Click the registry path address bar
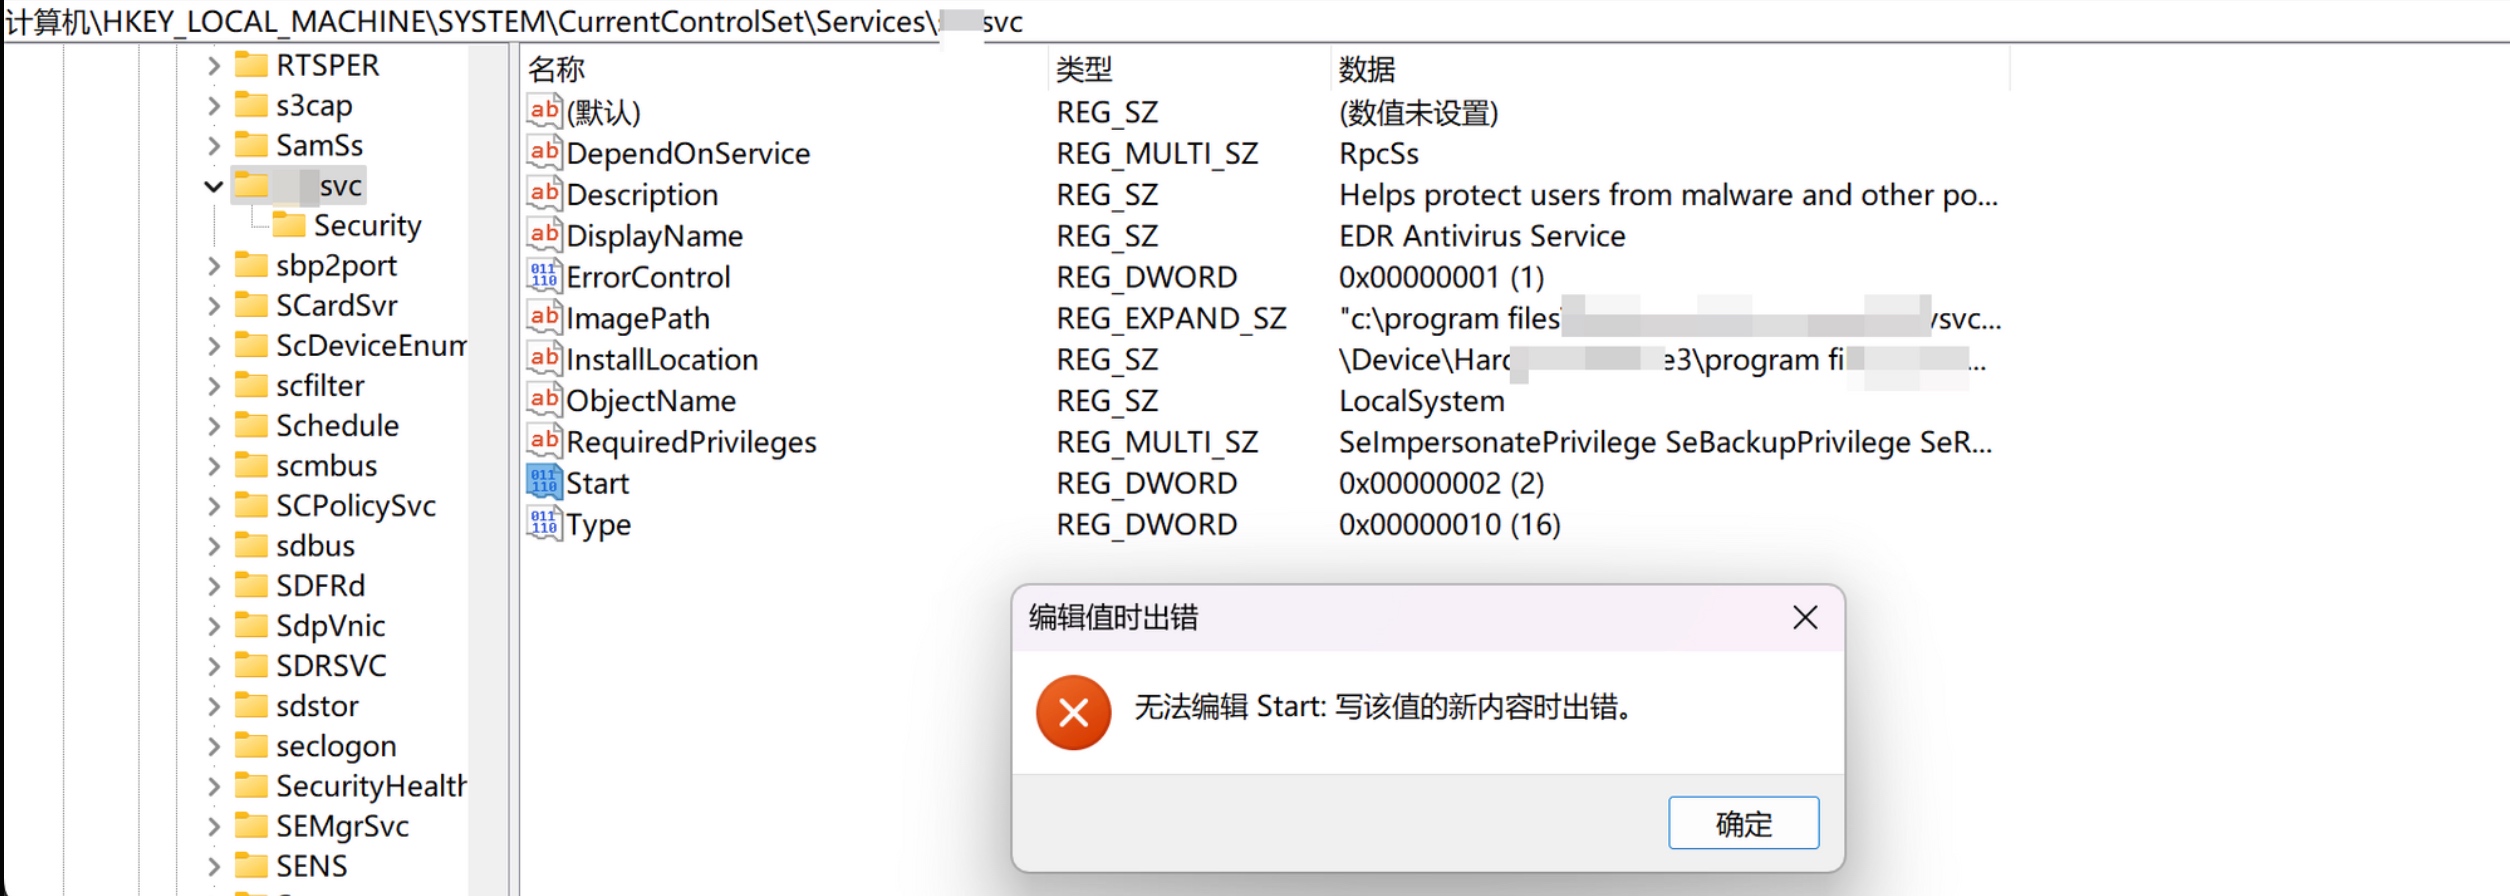This screenshot has width=2510, height=896. pos(1200,21)
